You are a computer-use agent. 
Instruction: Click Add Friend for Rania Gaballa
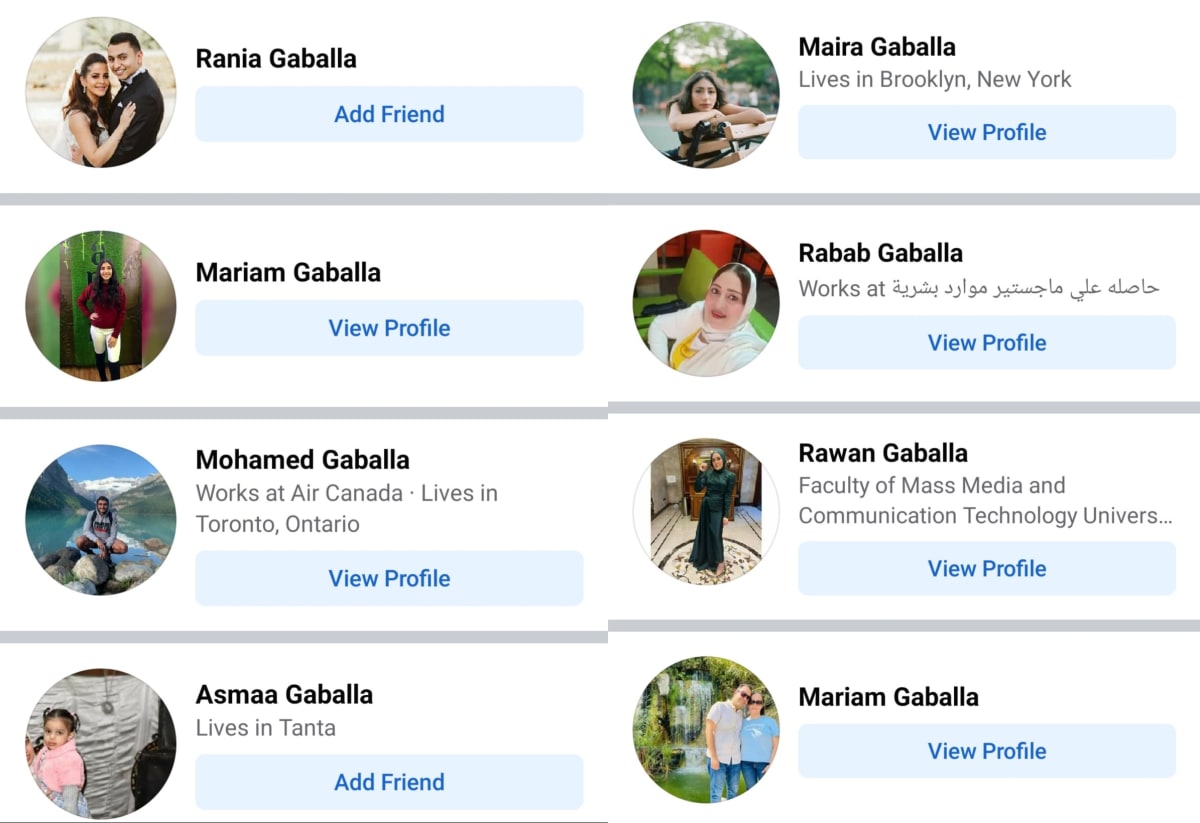click(x=389, y=114)
